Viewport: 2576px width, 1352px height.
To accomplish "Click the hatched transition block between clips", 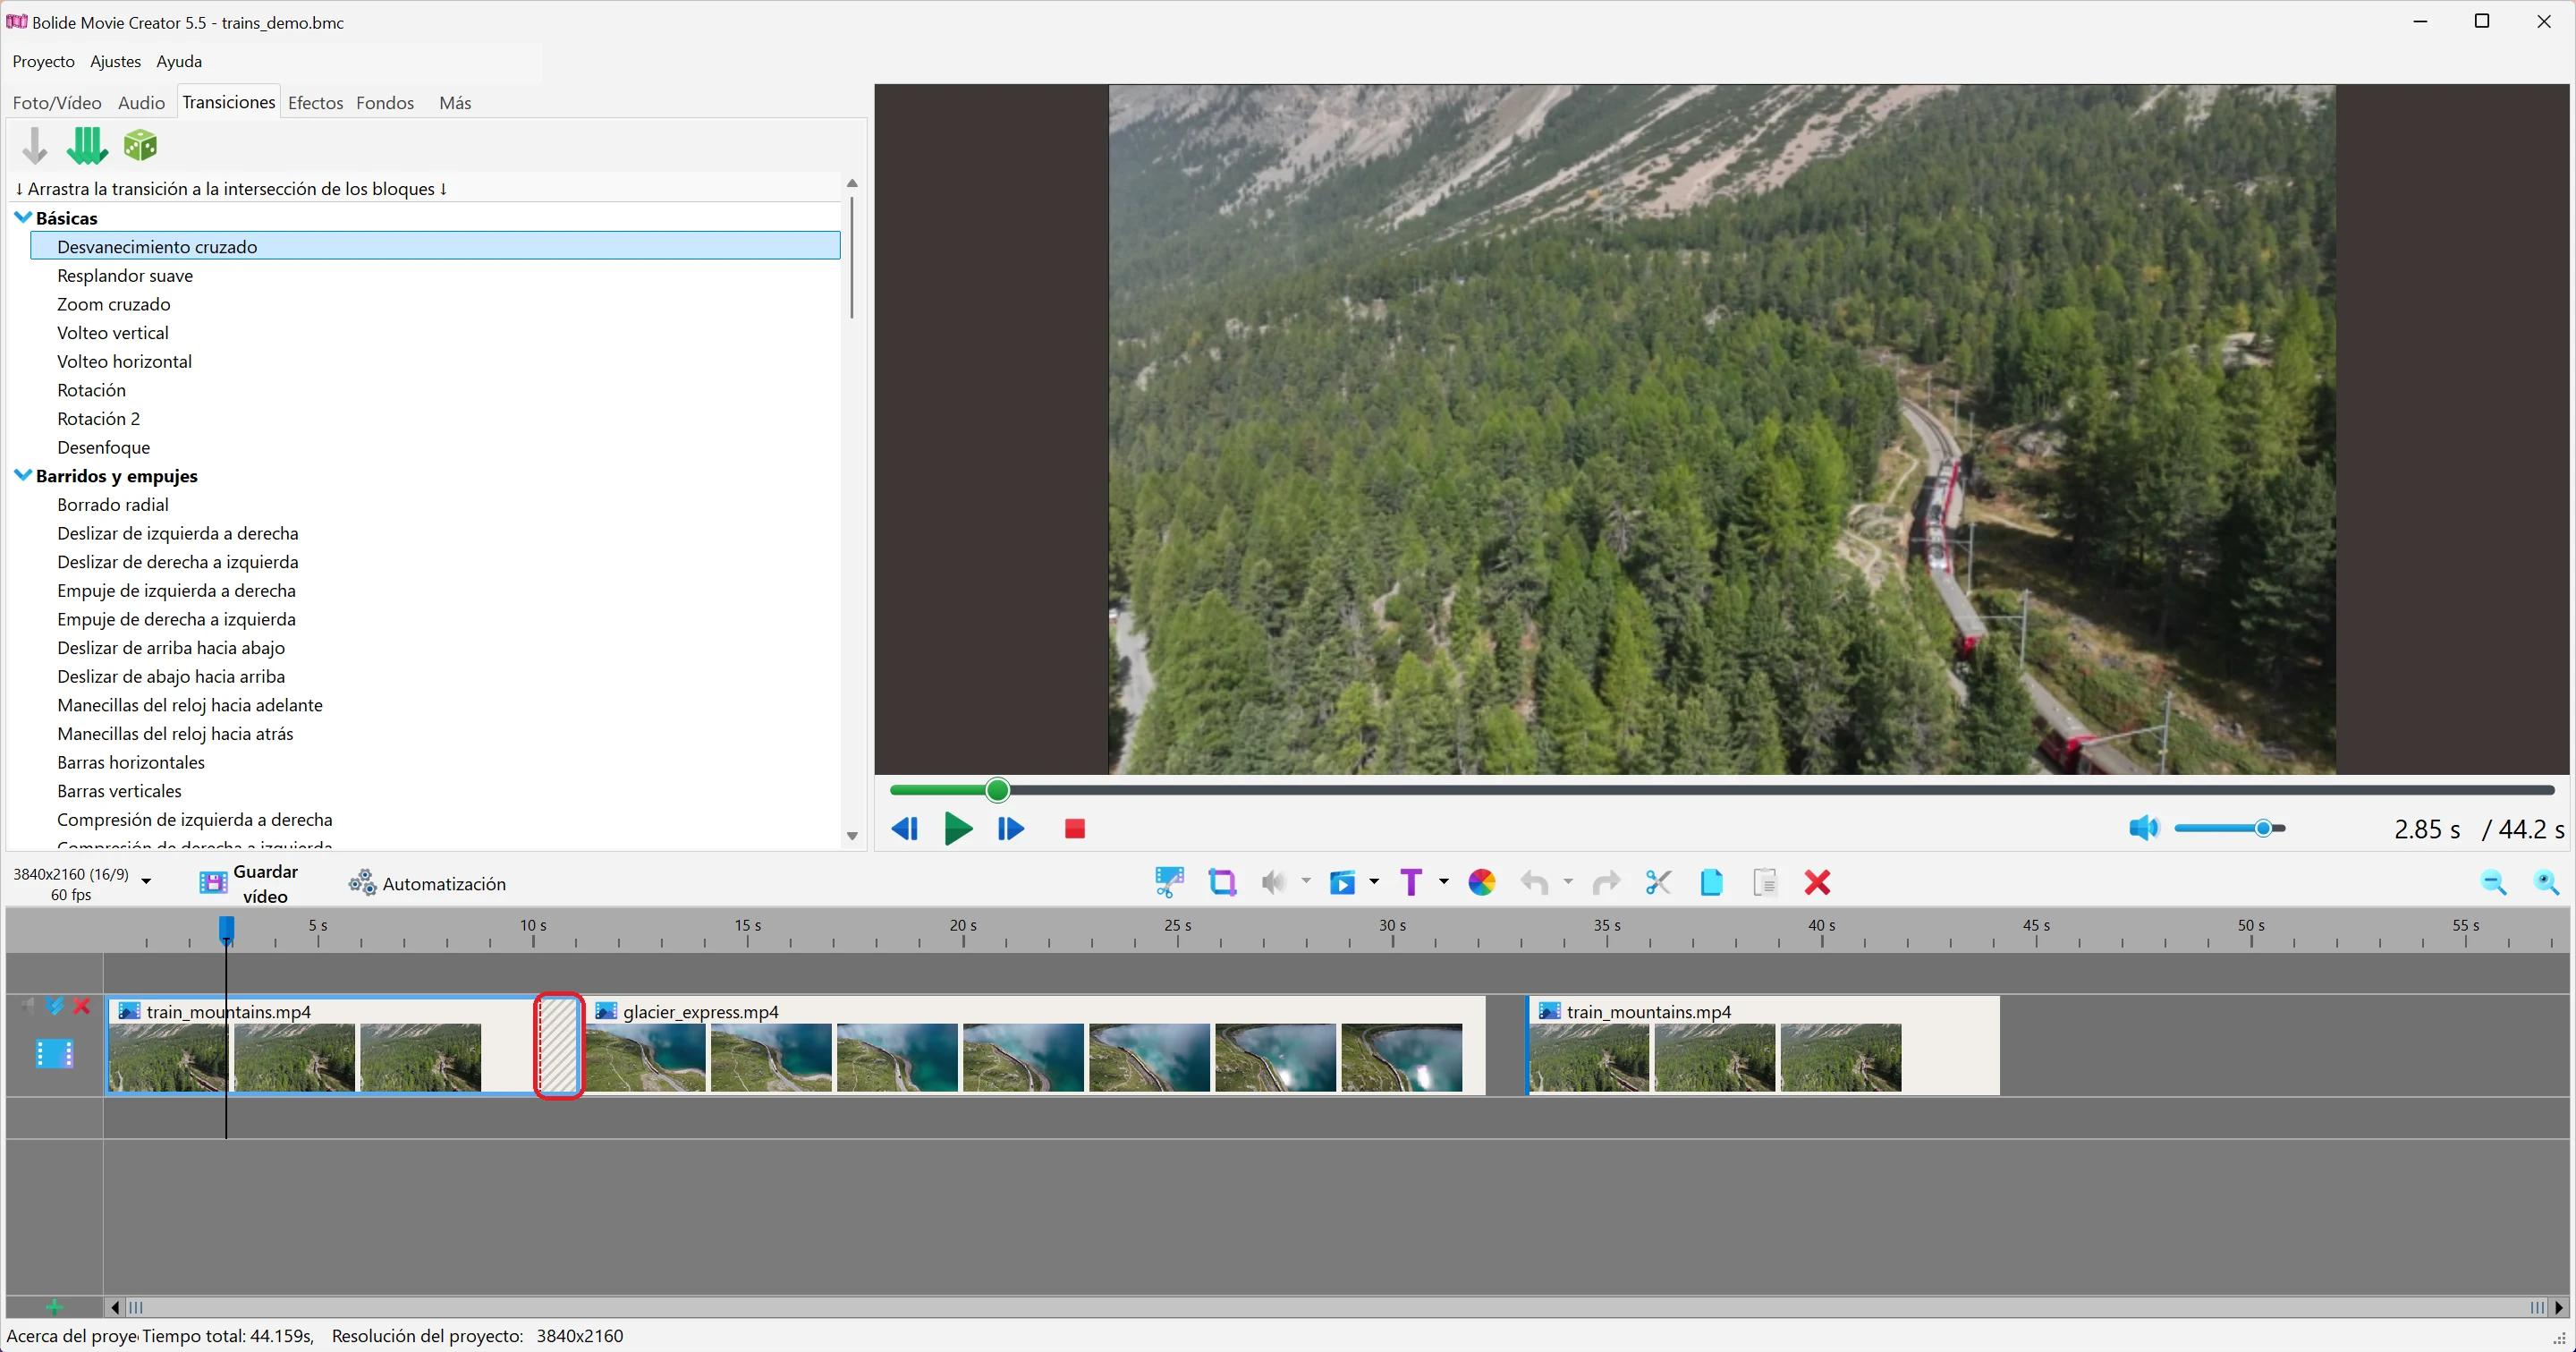I will click(559, 1046).
